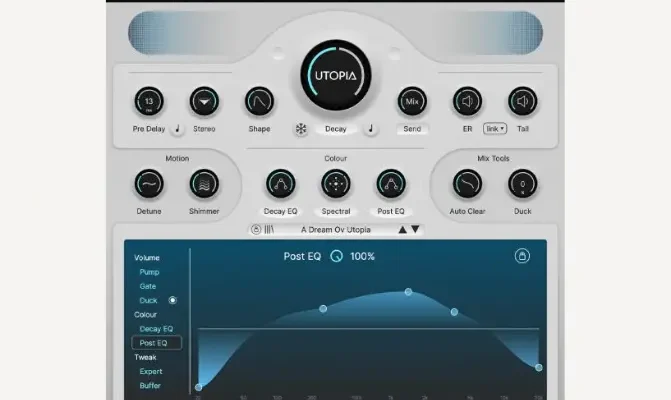Toggle the snowflake freeze button
The width and height of the screenshot is (671, 400).
click(300, 129)
